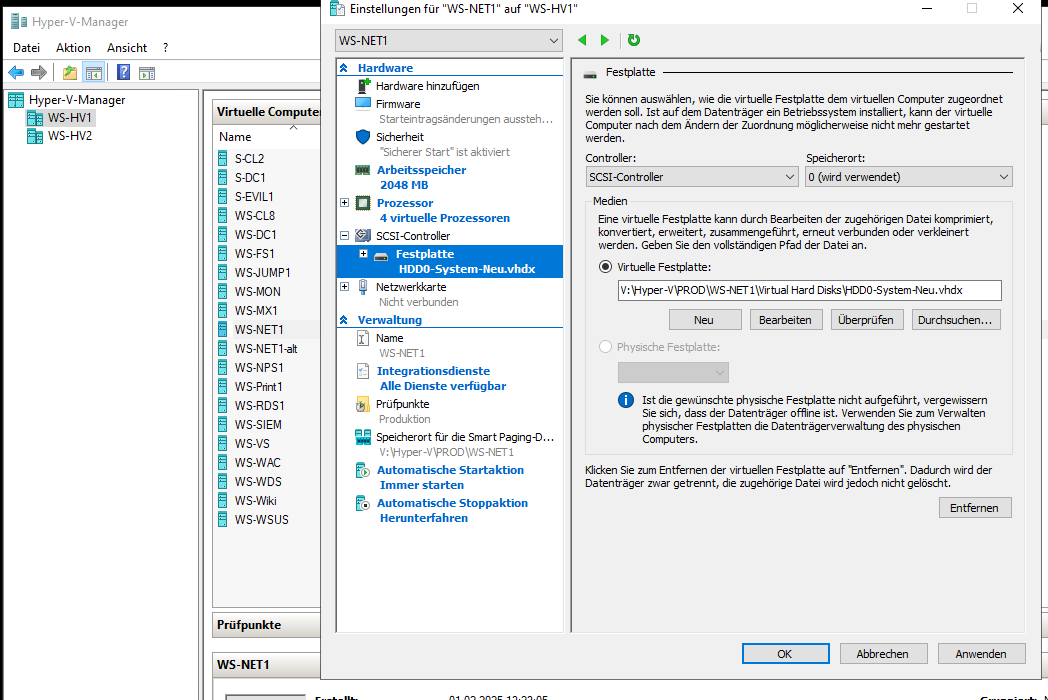This screenshot has height=700, width=1048.
Task: Select WS-JUMP1 in the VM list
Action: 263,272
